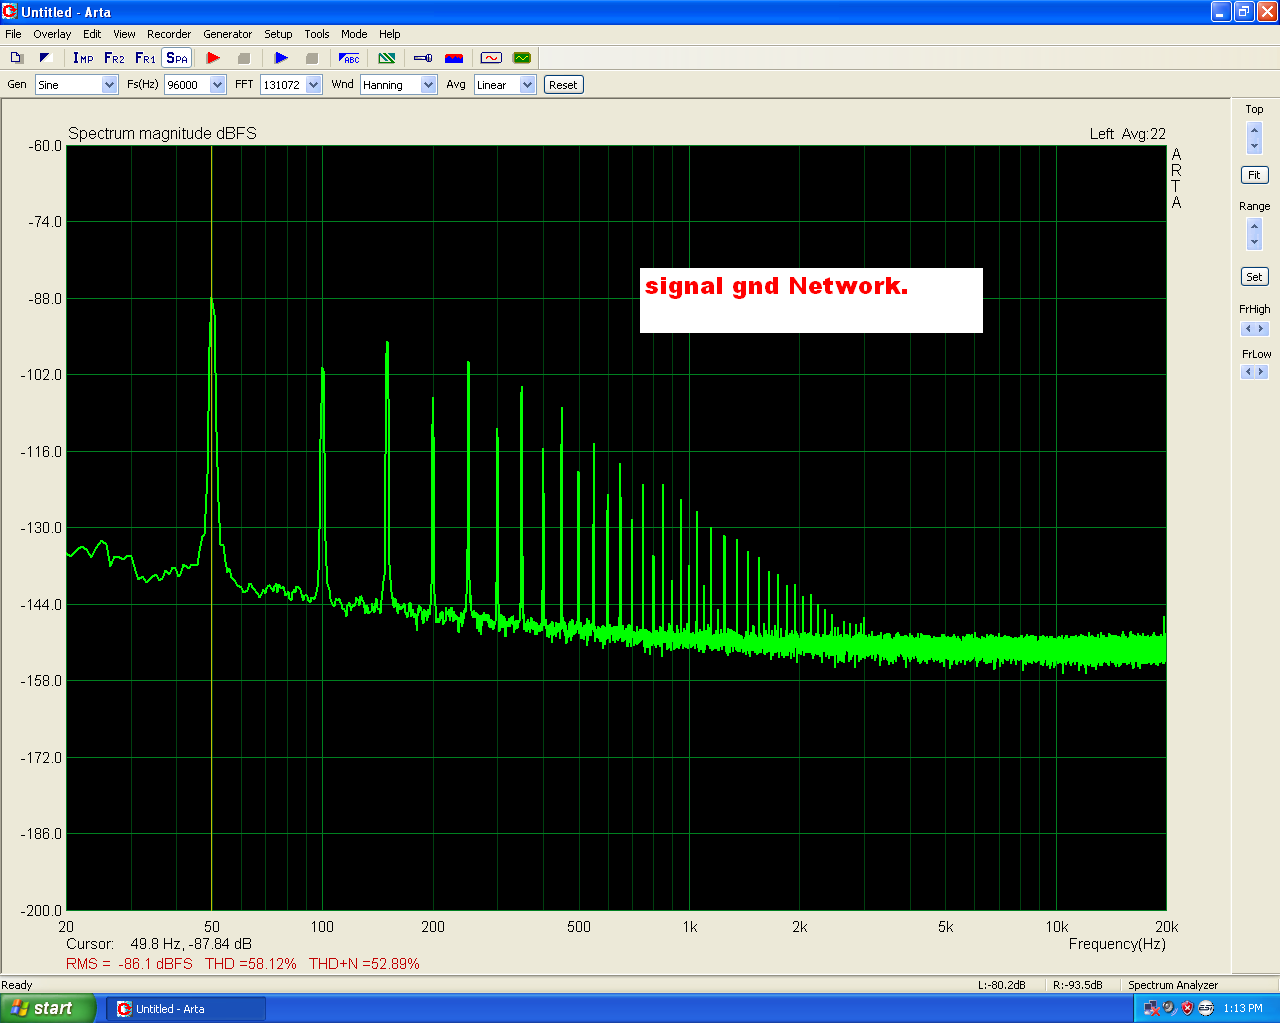Start generator with the blue play icon

[281, 58]
